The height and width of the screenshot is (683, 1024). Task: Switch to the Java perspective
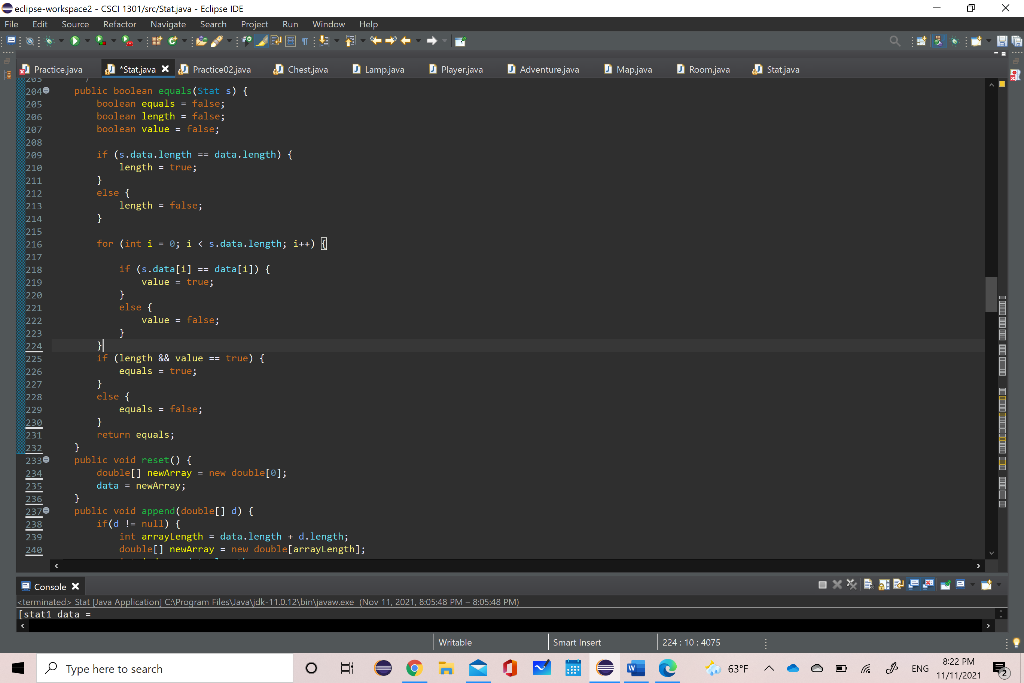pos(938,41)
